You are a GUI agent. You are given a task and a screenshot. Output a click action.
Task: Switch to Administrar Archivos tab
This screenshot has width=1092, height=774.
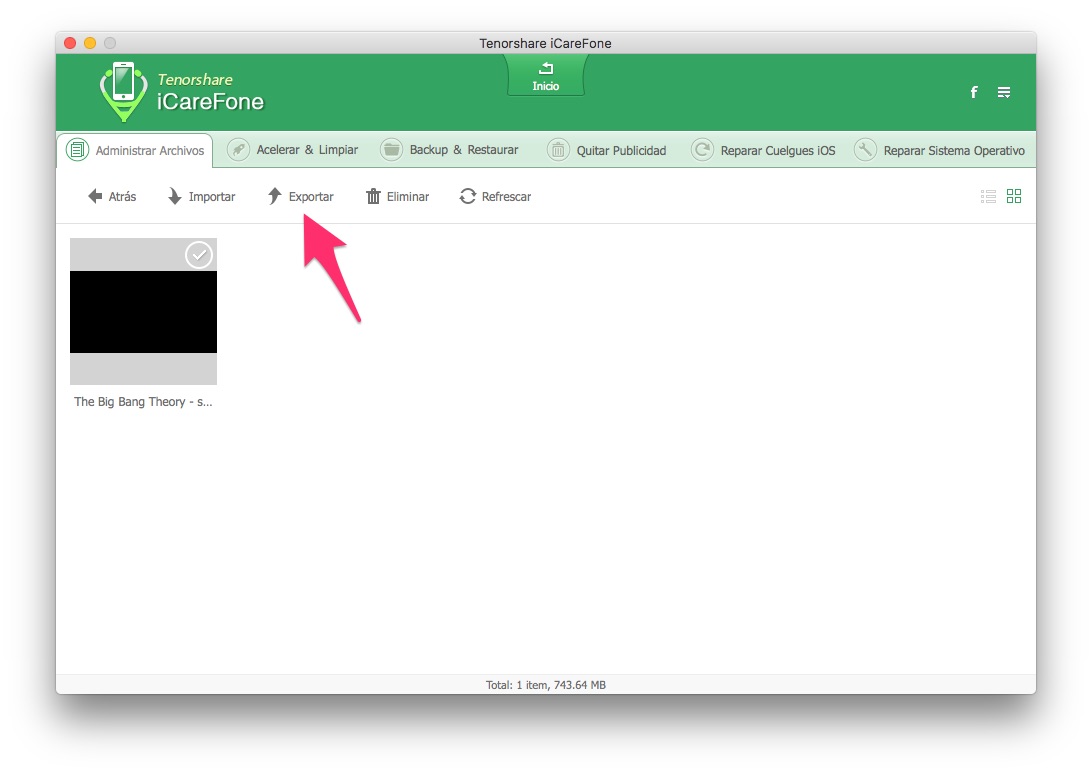[135, 150]
